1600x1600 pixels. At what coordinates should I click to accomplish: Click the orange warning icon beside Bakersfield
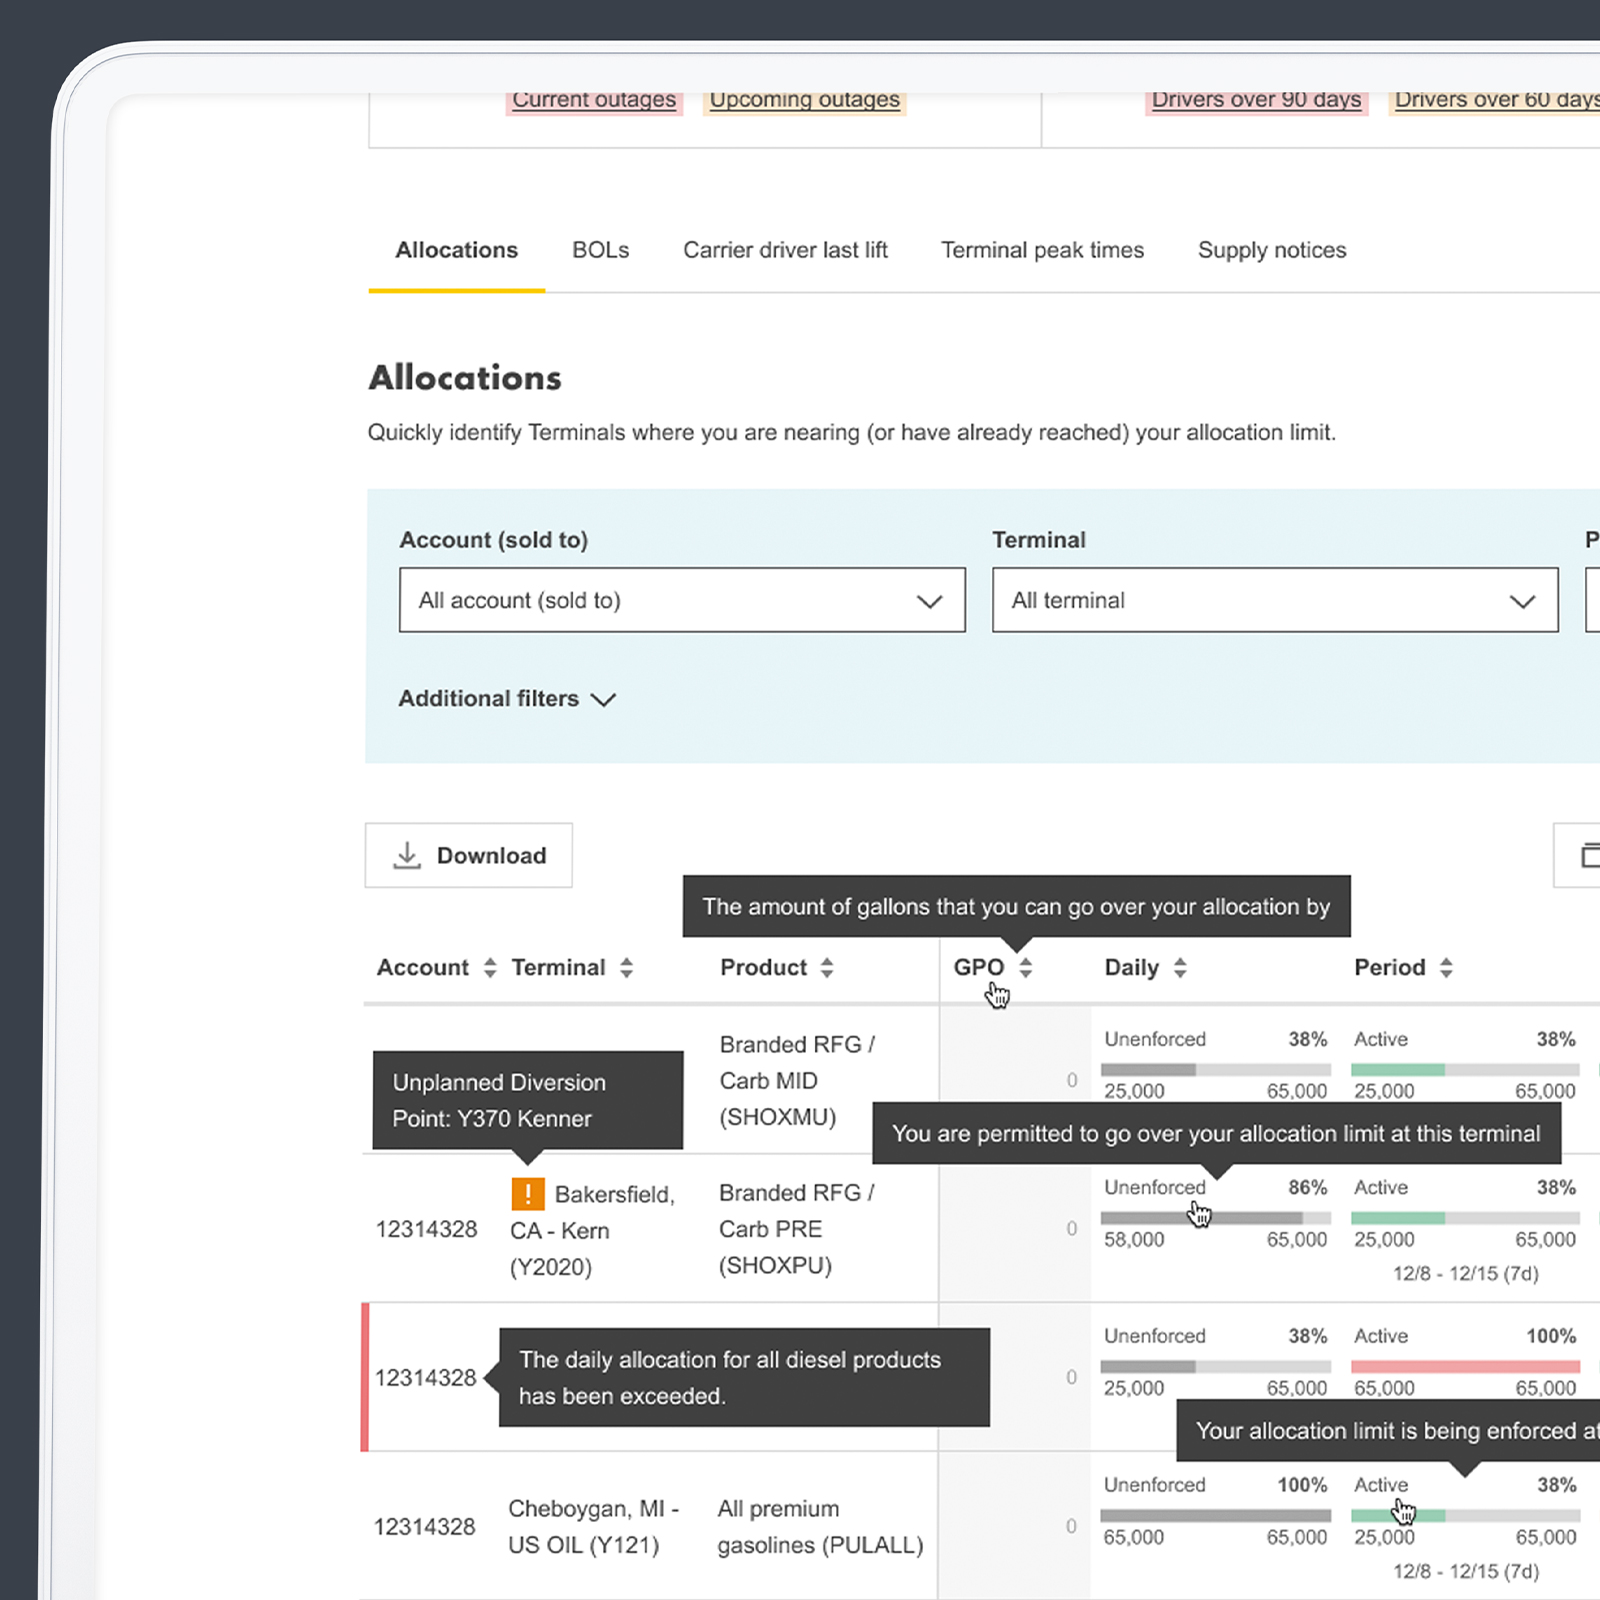pyautogui.click(x=528, y=1193)
